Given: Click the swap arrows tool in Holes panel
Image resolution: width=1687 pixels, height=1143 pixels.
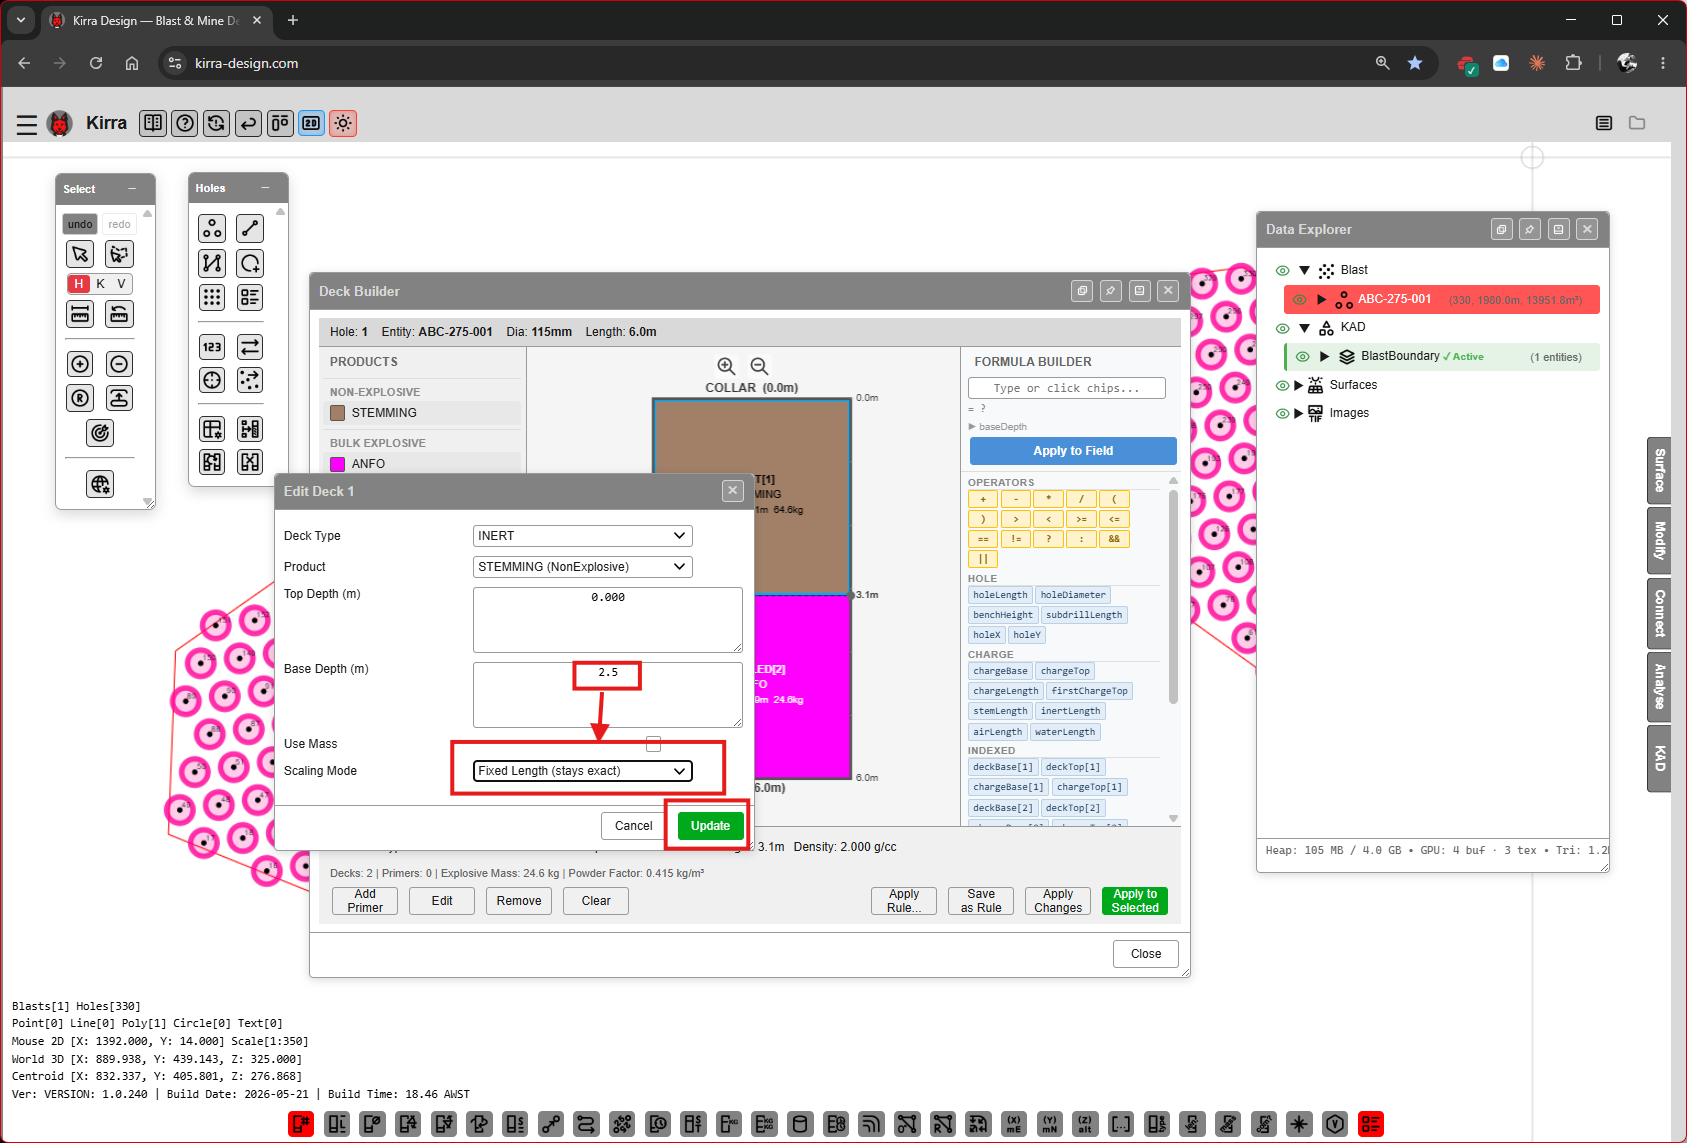Looking at the screenshot, I should [250, 347].
